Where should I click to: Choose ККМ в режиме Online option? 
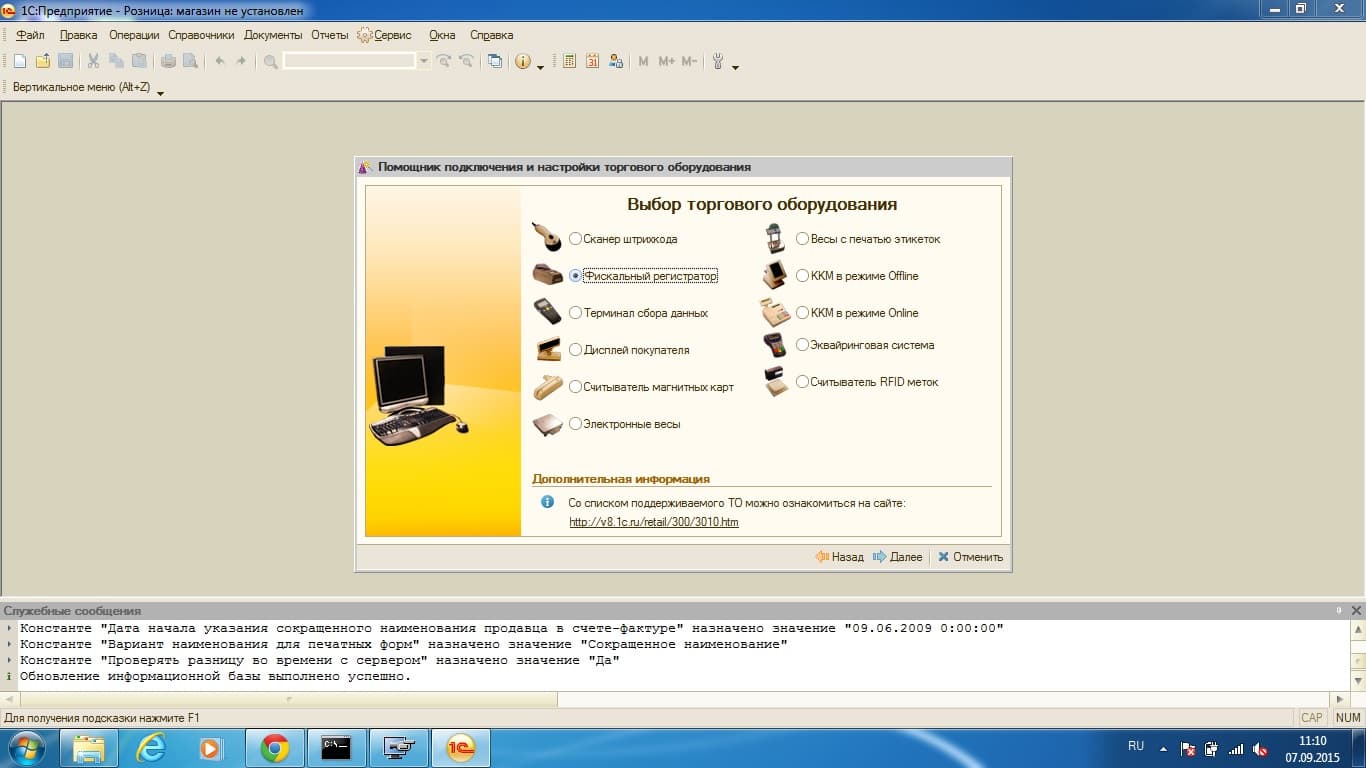click(802, 313)
